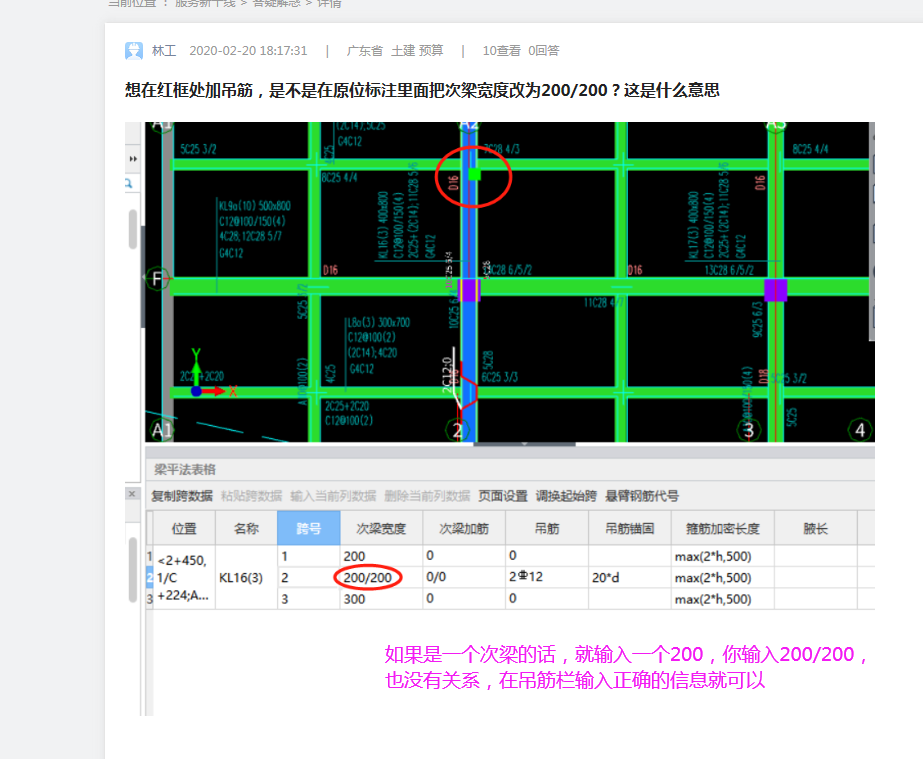Image resolution: width=923 pixels, height=759 pixels.
Task: Select the 次梁加筋 column header
Action: point(464,528)
